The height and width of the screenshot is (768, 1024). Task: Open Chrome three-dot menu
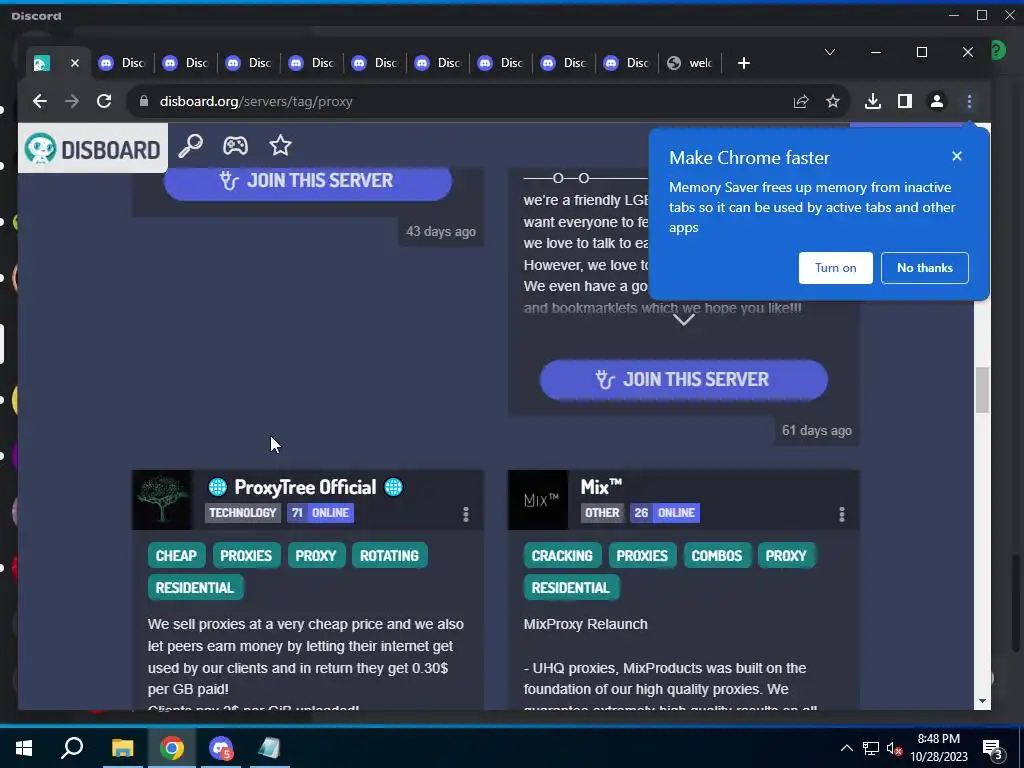tap(969, 101)
